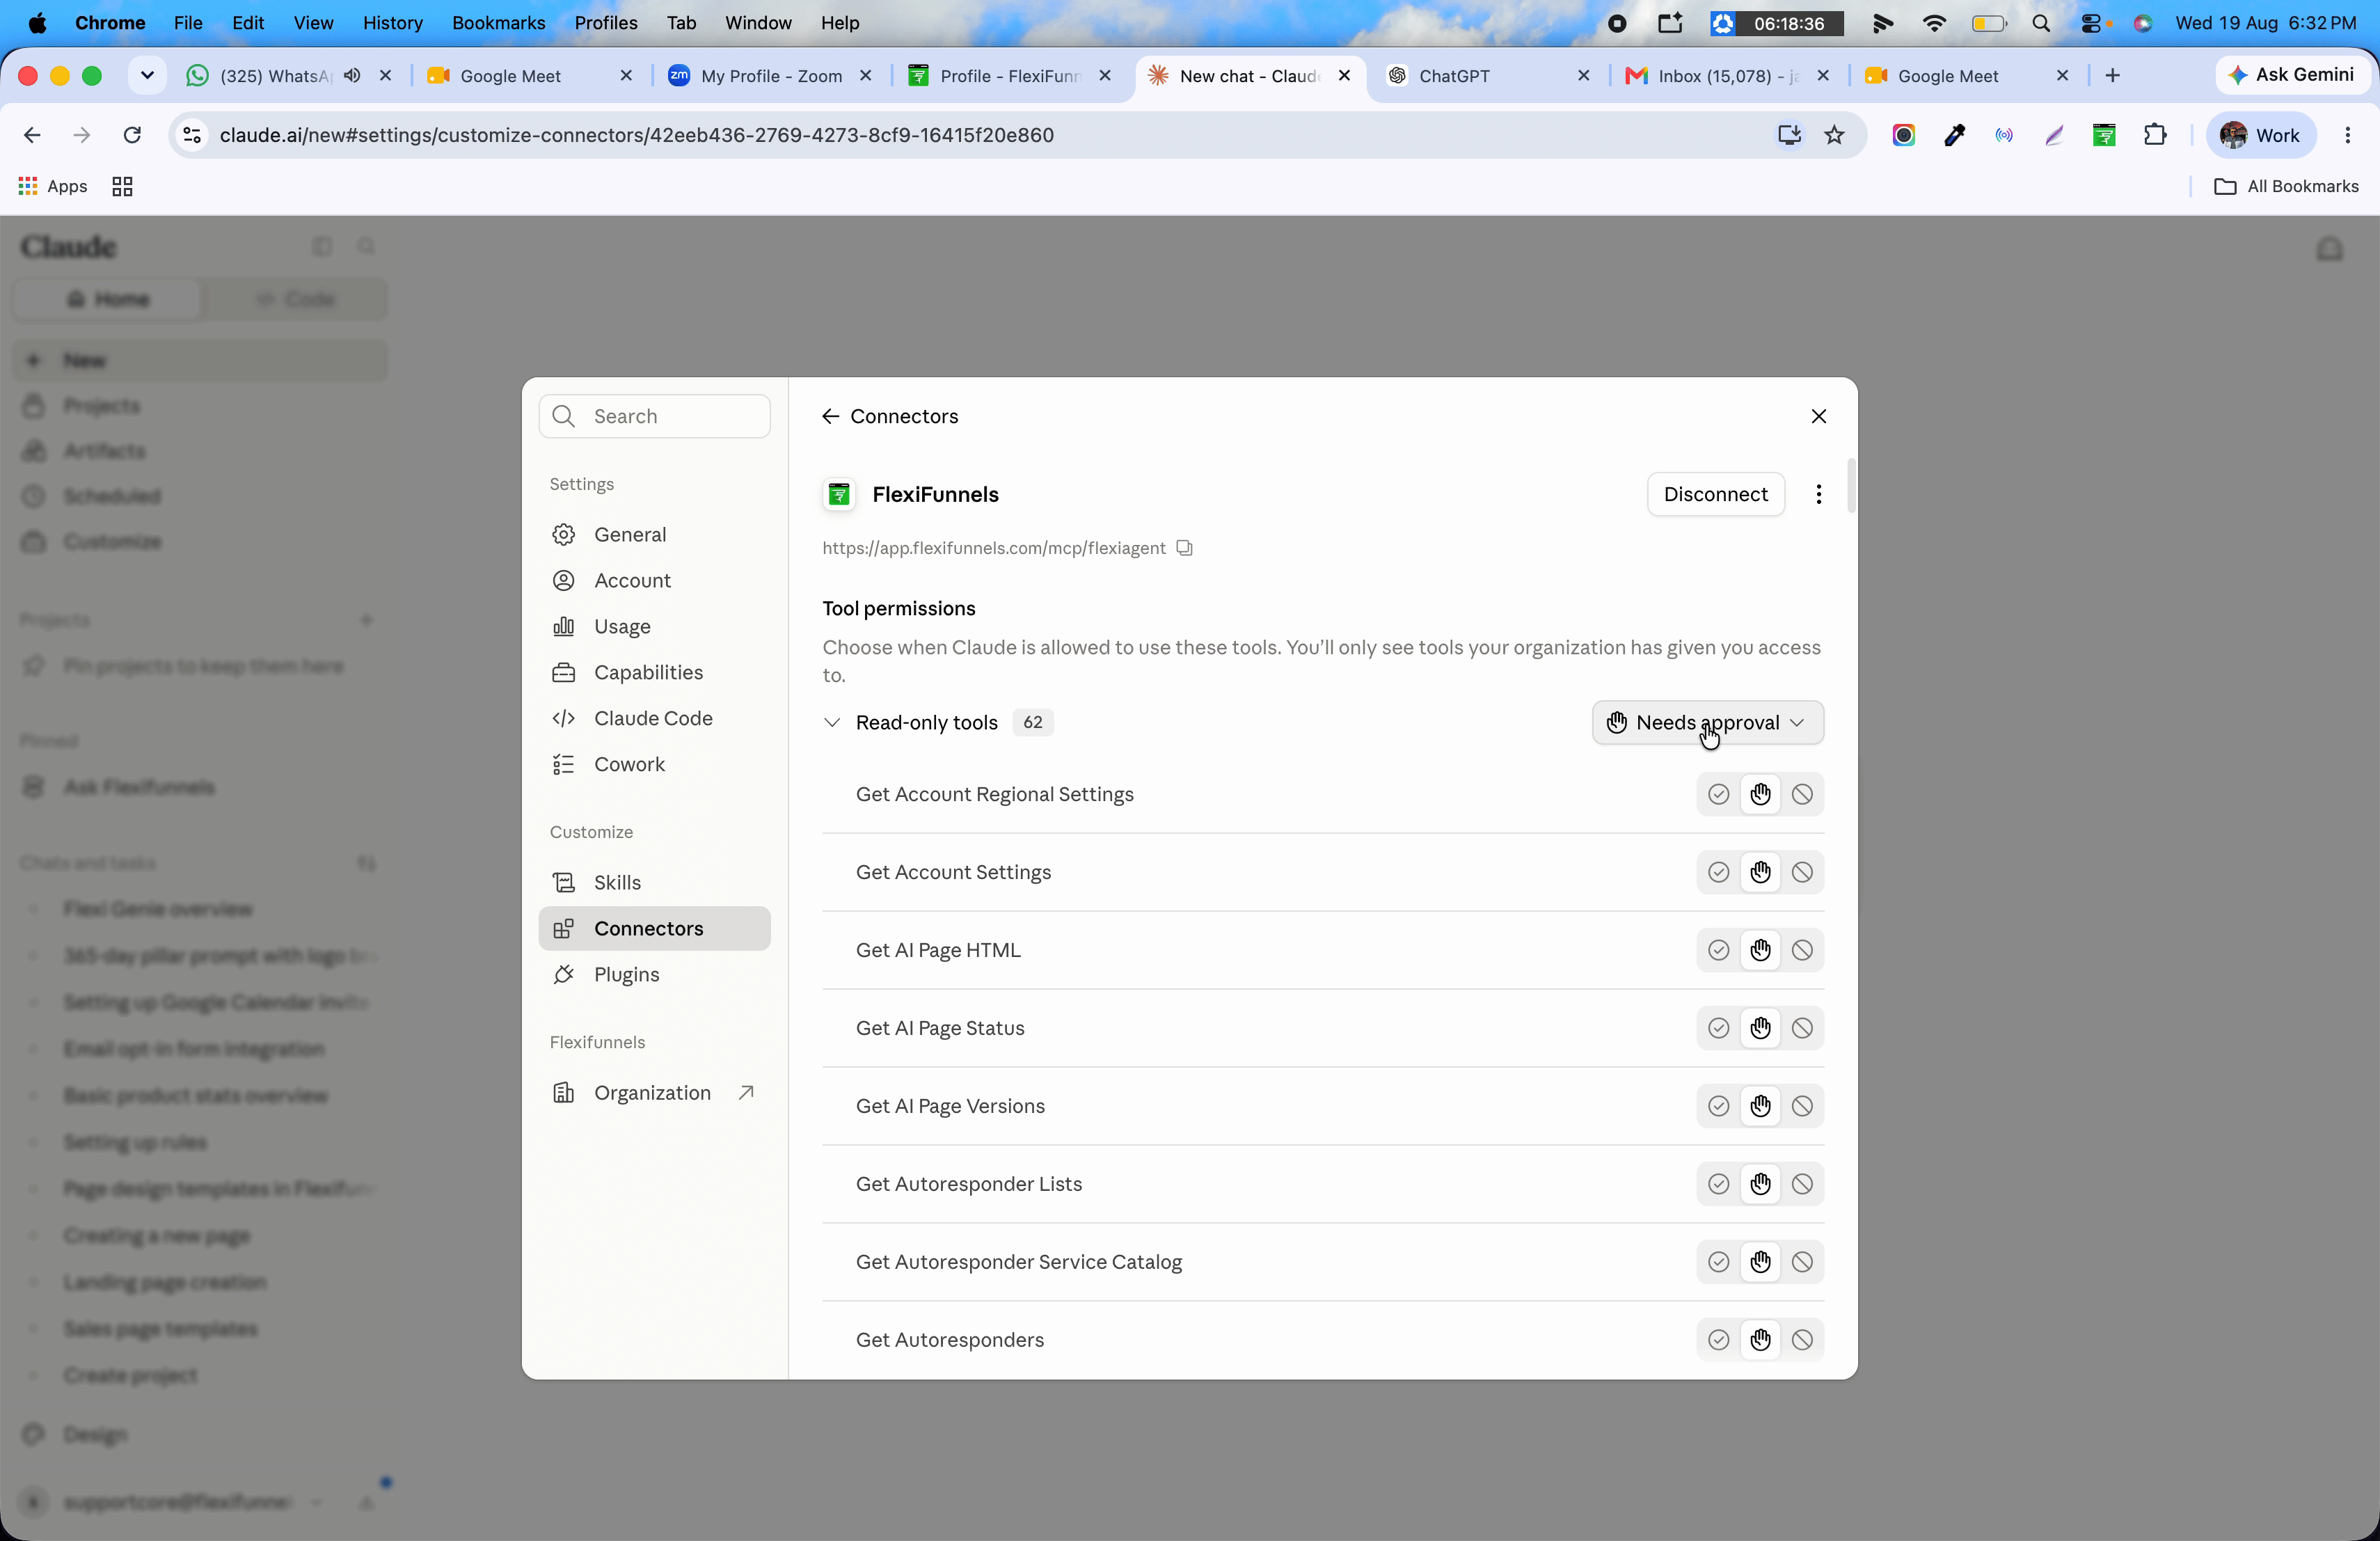Install app icon in address bar
Viewport: 2380px width, 1541px height.
click(1789, 135)
